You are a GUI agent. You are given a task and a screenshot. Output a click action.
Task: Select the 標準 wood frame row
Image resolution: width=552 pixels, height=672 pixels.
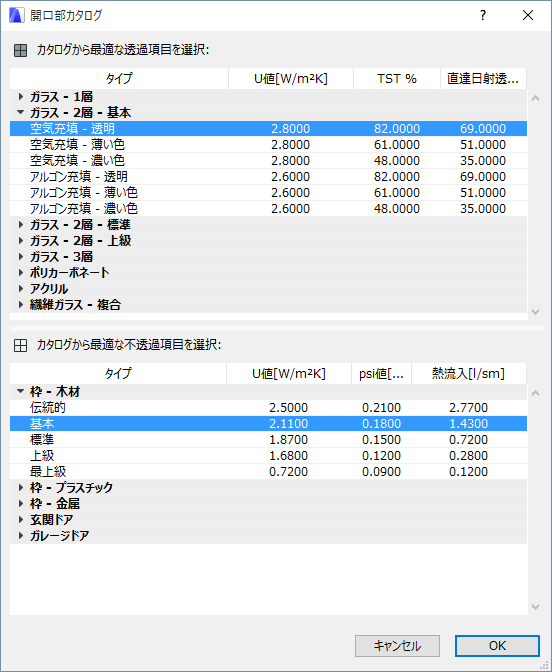coord(268,440)
